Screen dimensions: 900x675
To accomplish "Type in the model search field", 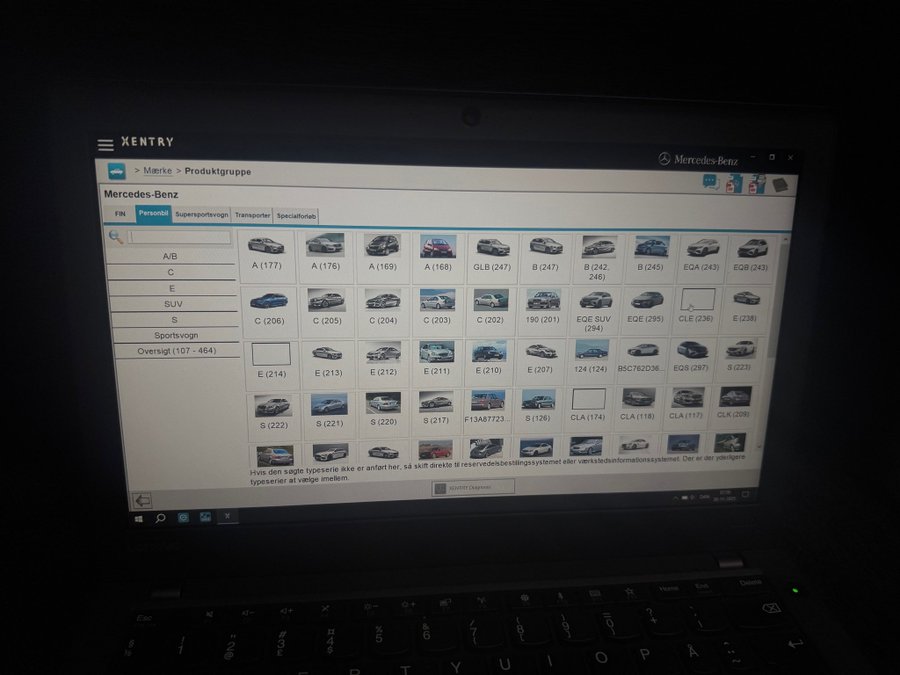I will 180,237.
